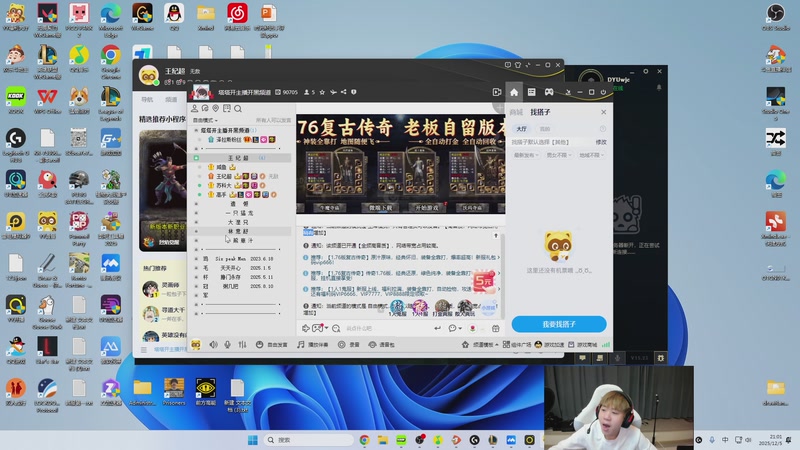Select the 大厅 pill tab
Screen dimensions: 800x450
pyautogui.click(x=521, y=129)
